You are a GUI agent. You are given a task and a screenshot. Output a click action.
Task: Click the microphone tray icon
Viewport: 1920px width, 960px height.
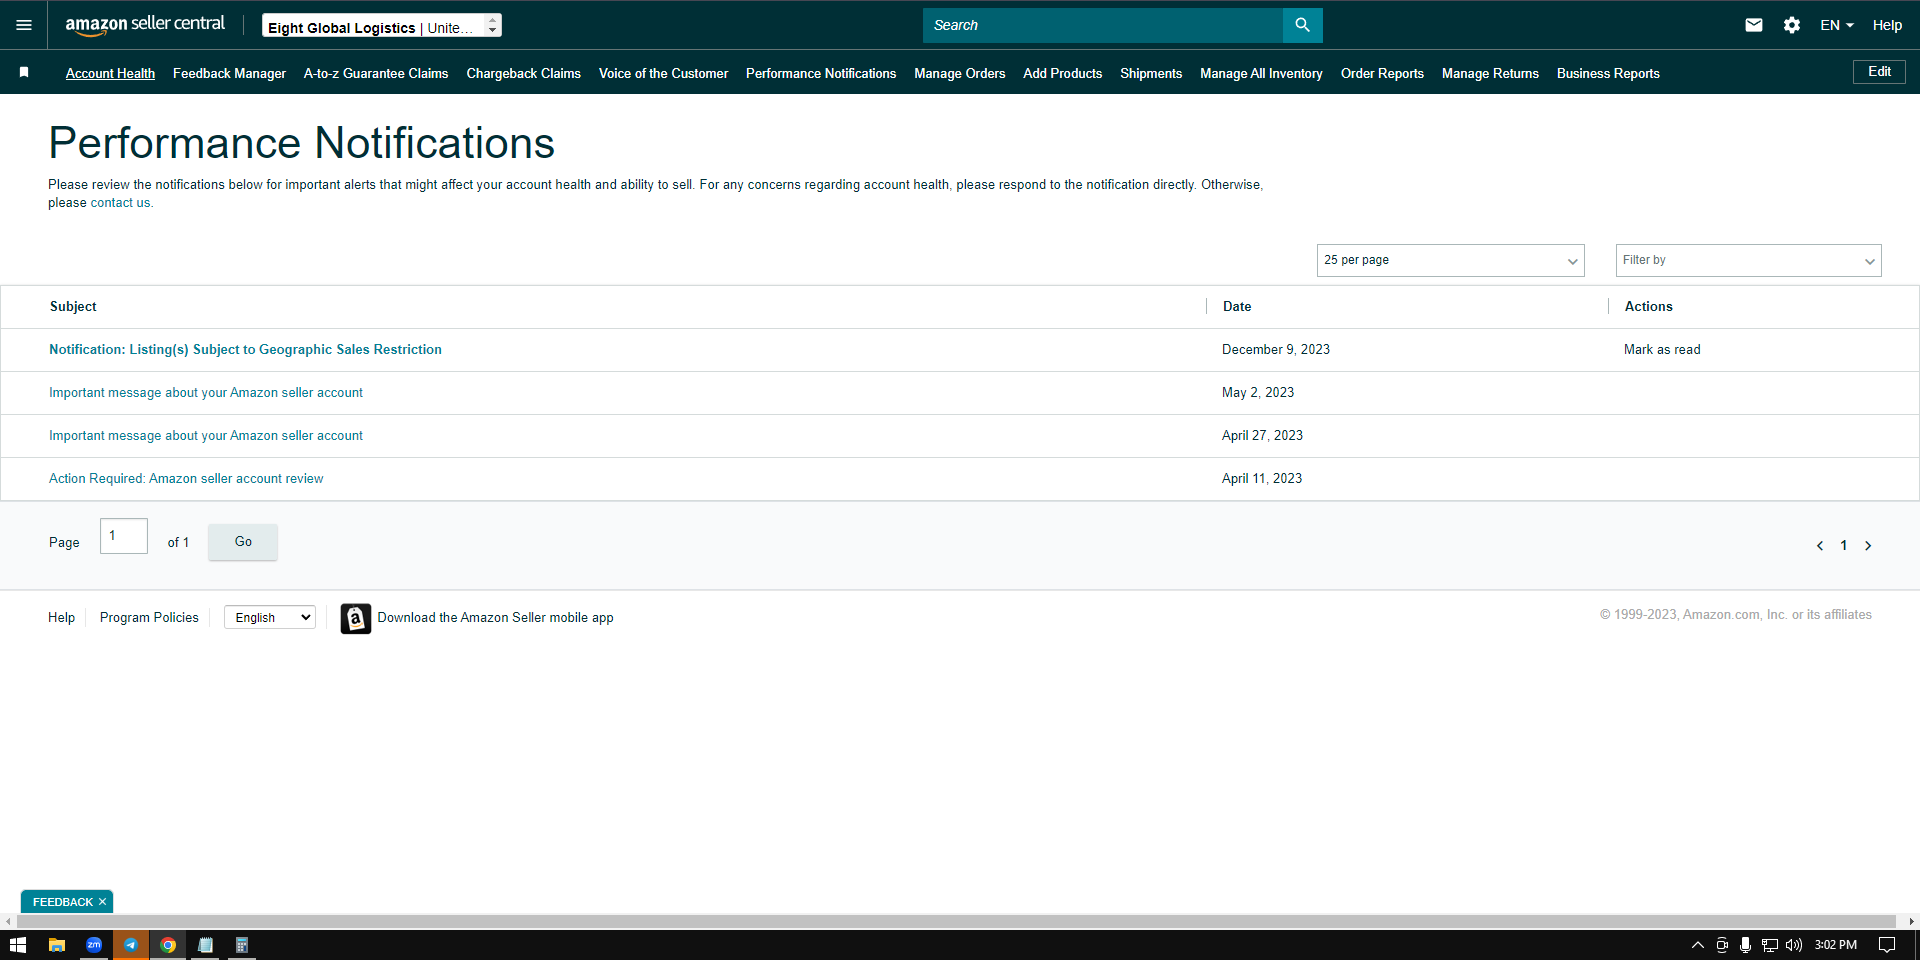[x=1745, y=945]
